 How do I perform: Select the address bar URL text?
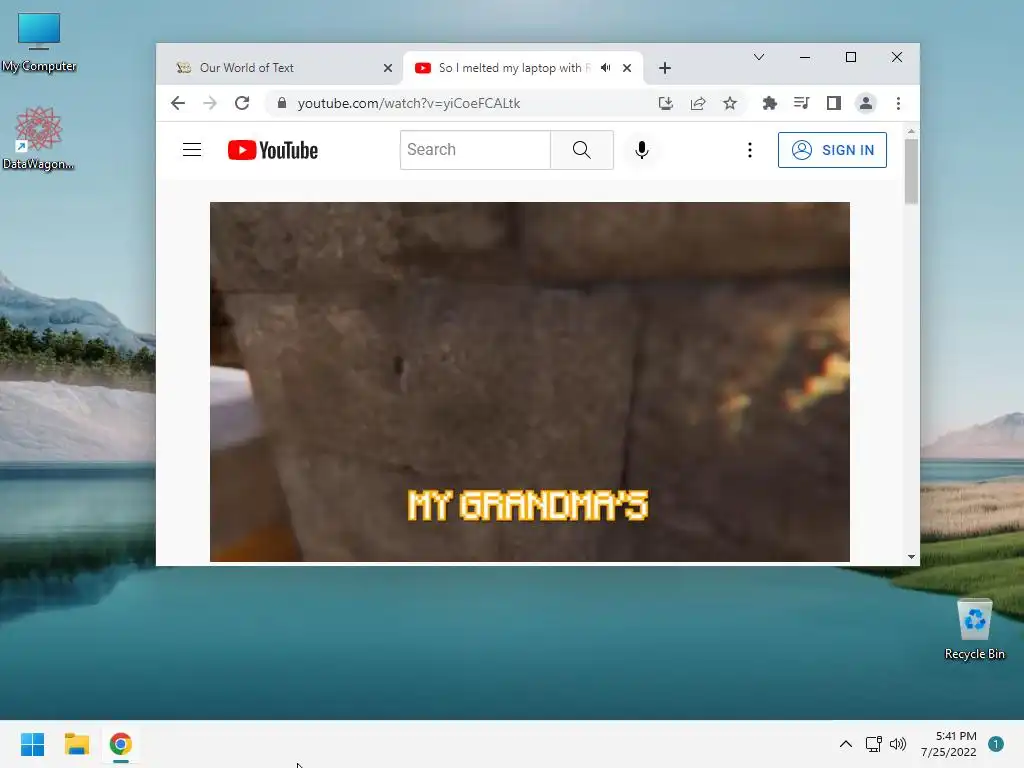coord(409,103)
